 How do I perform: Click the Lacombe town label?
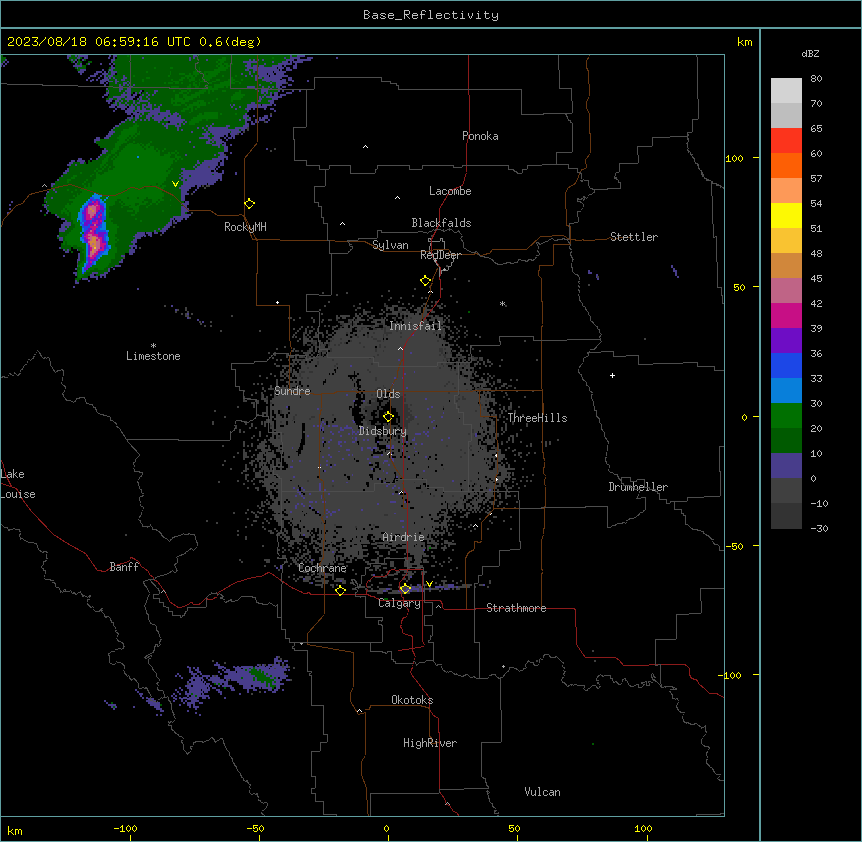(450, 191)
